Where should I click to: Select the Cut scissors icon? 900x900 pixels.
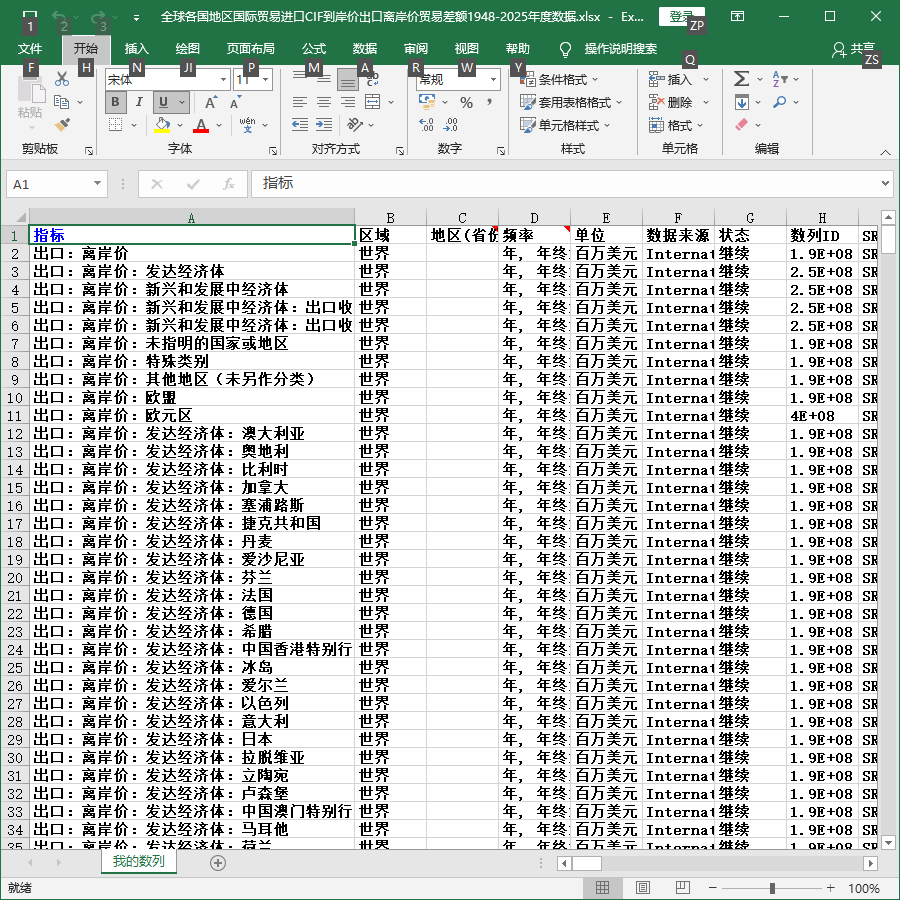(61, 79)
